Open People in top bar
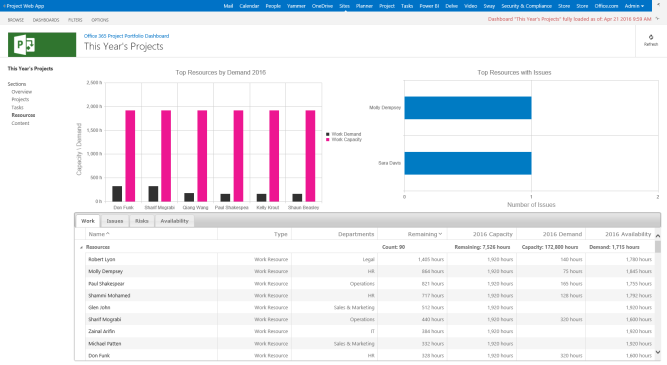The image size is (667, 365). pos(273,6)
